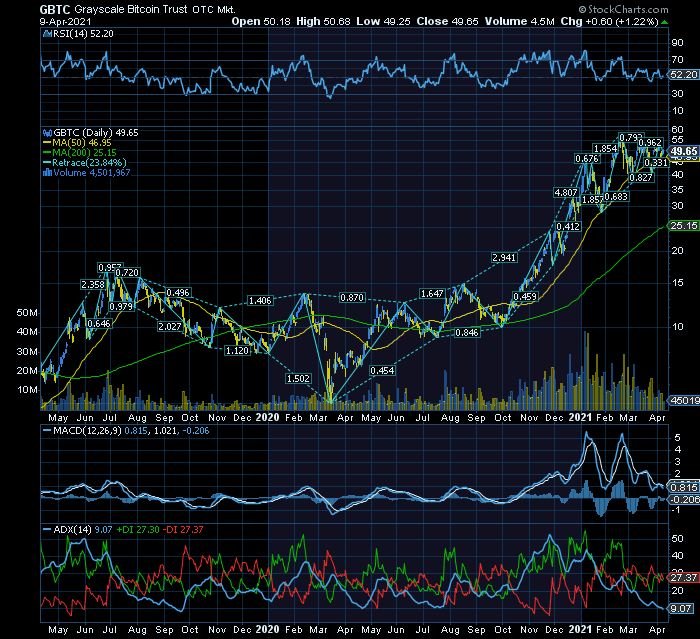Viewport: 700px width, 639px height.
Task: Click the 1.857 retracement label
Action: (593, 200)
